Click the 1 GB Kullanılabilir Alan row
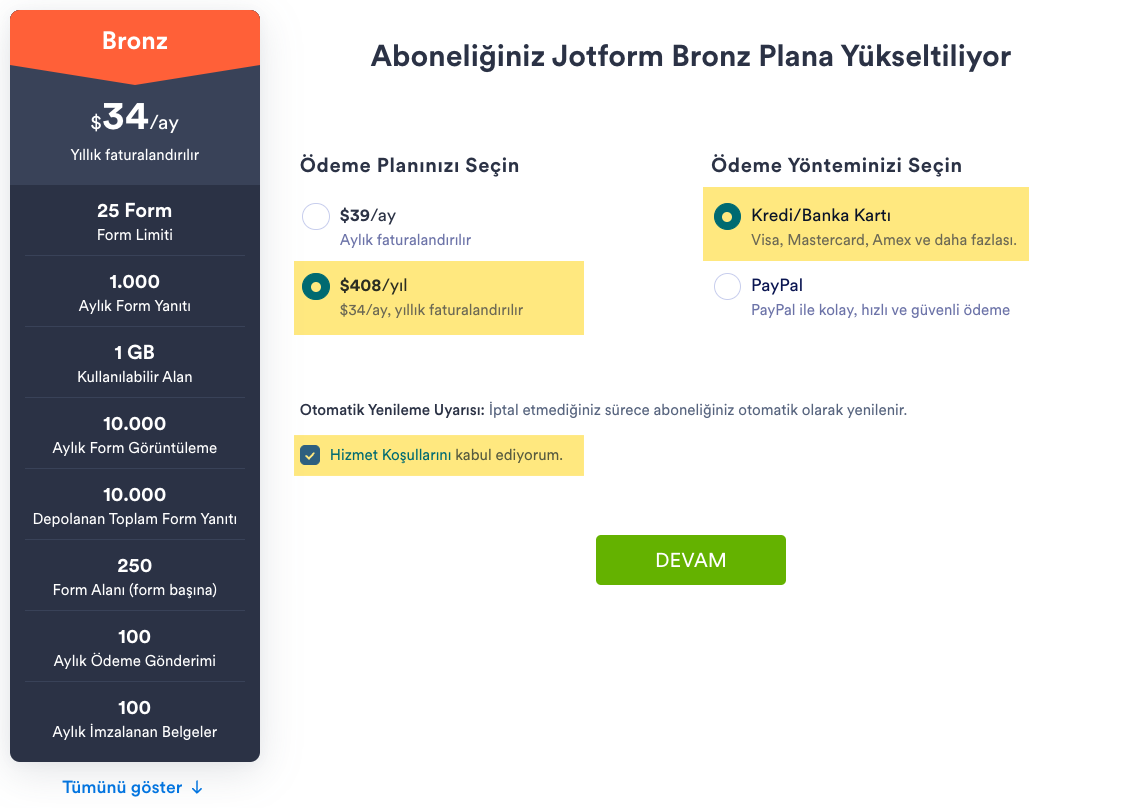1123x808 pixels. [x=135, y=363]
